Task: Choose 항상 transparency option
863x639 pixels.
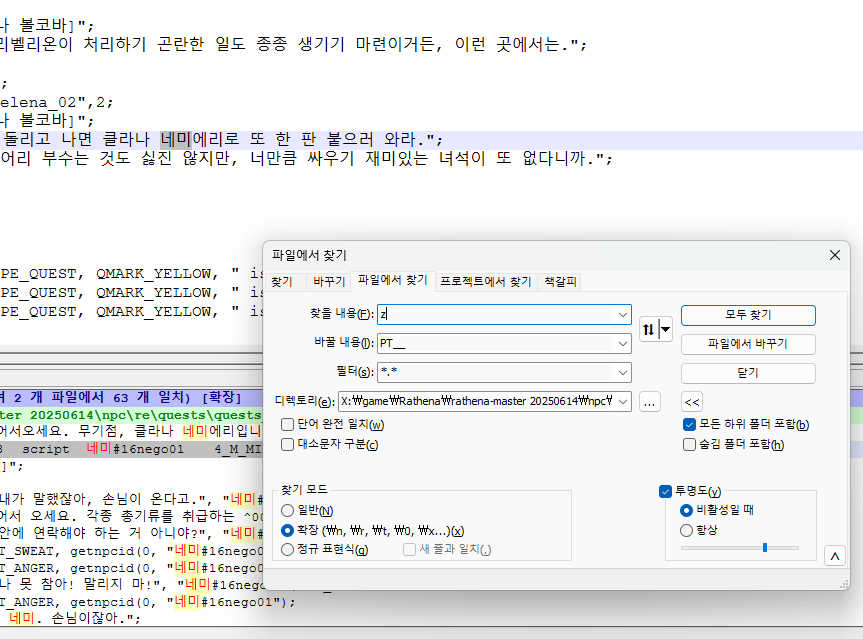Action: [686, 530]
